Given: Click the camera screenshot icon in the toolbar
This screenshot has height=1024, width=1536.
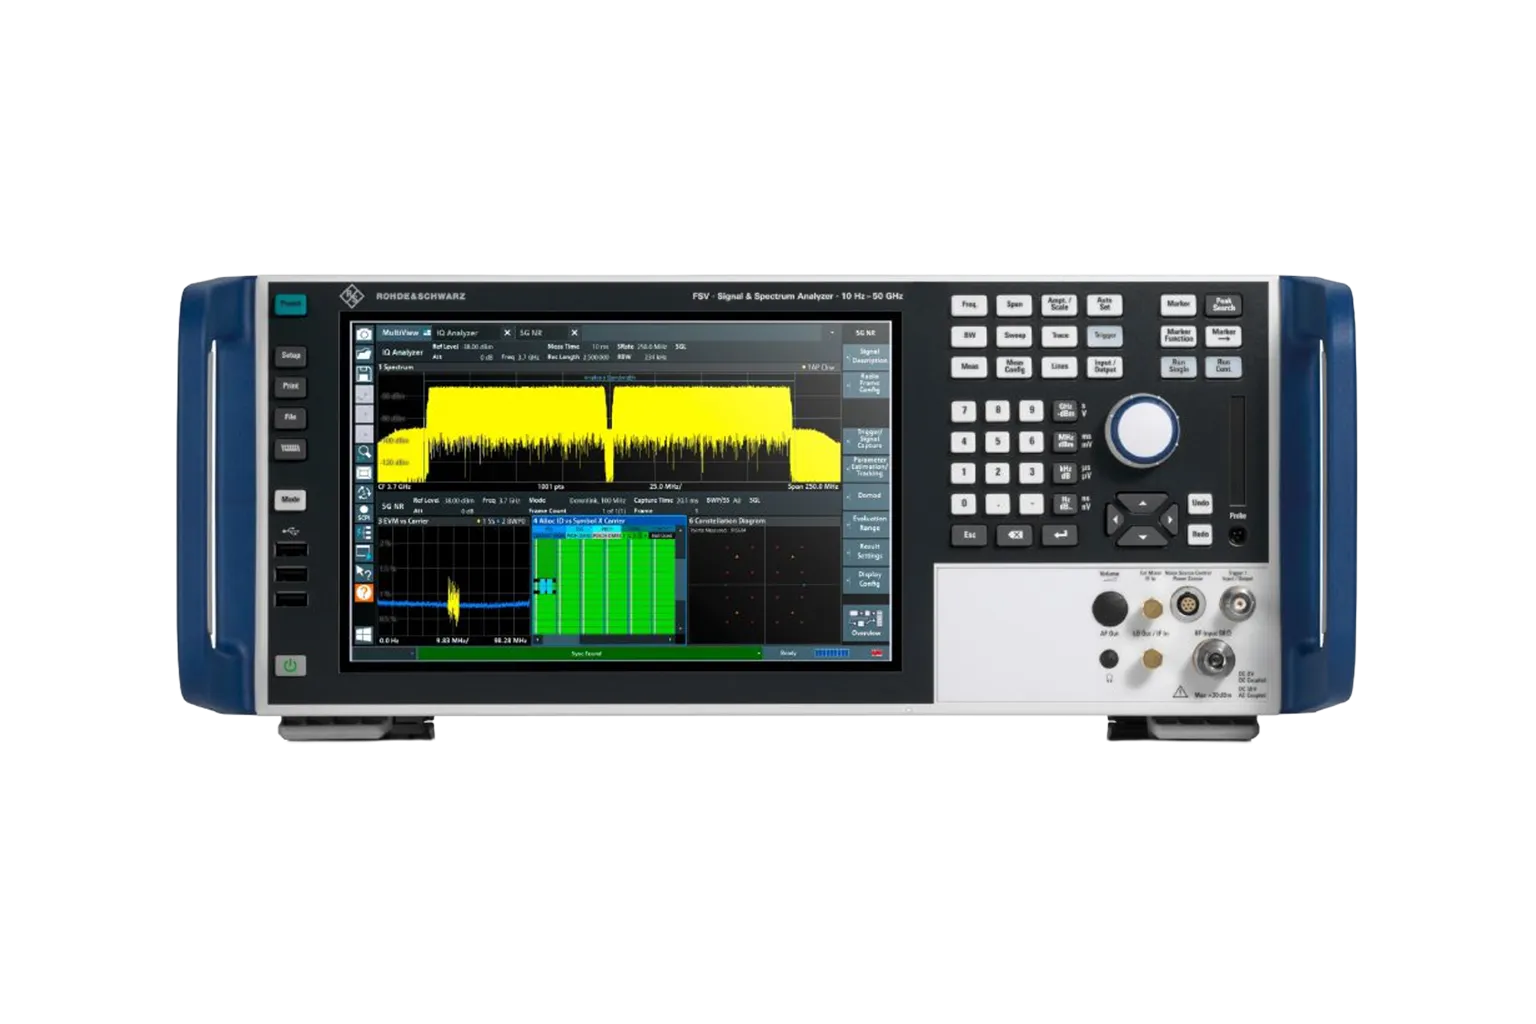Looking at the screenshot, I should (364, 333).
